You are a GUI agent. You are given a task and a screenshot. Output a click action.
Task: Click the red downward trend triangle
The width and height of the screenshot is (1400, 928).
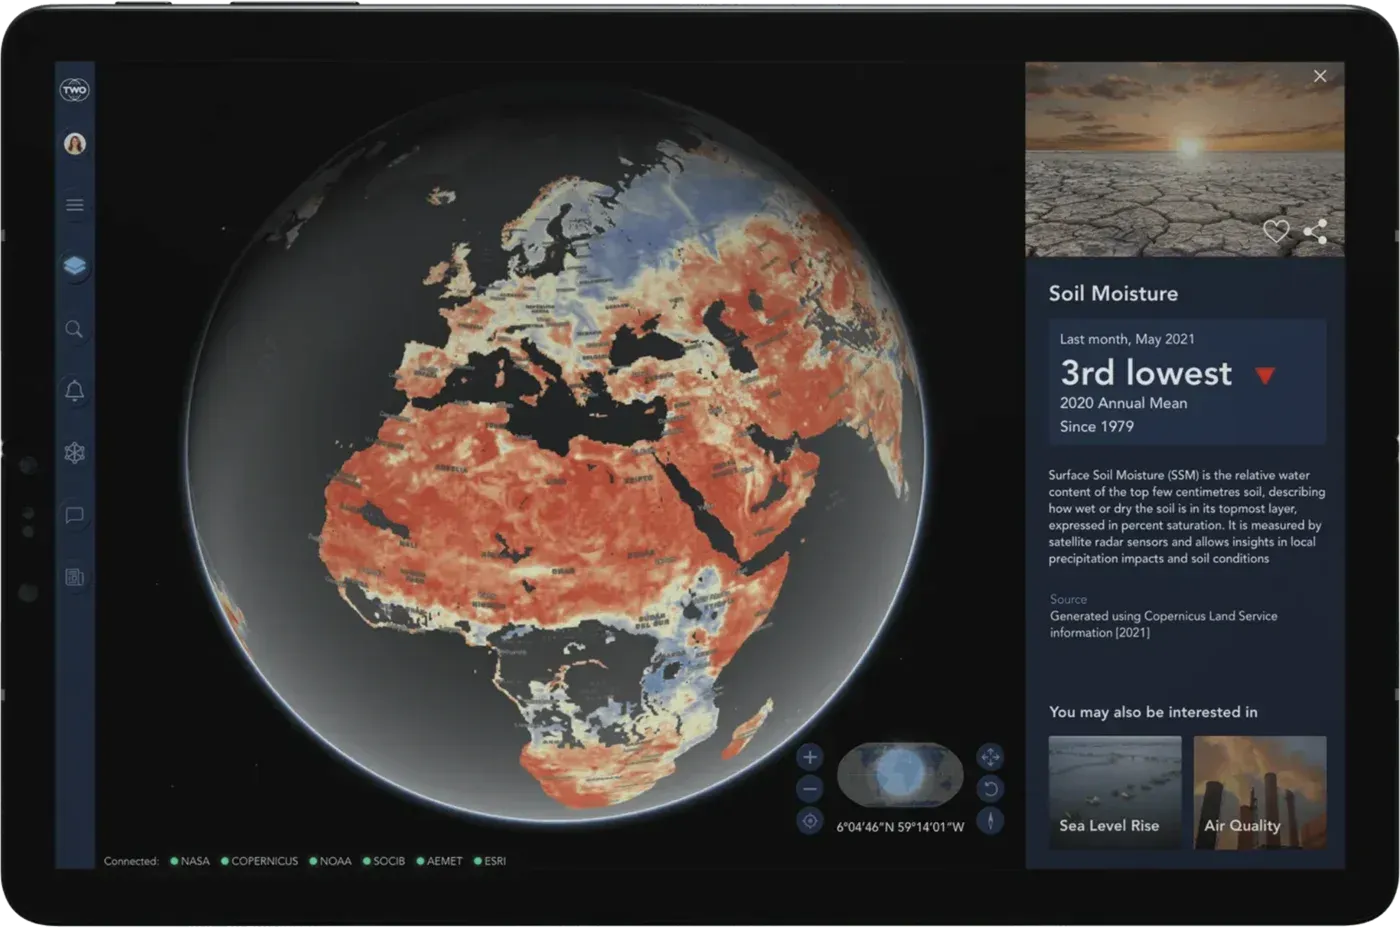1265,376
